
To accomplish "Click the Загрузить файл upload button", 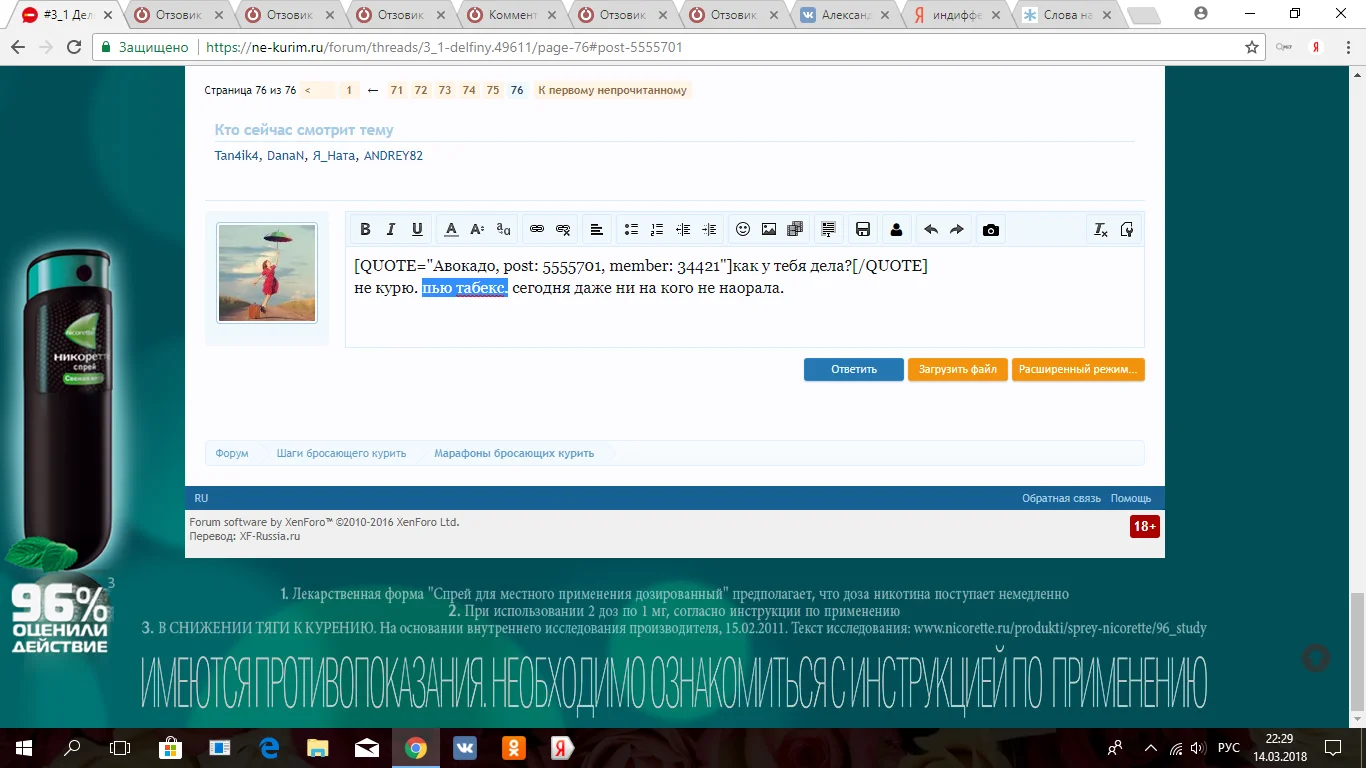I will click(957, 369).
